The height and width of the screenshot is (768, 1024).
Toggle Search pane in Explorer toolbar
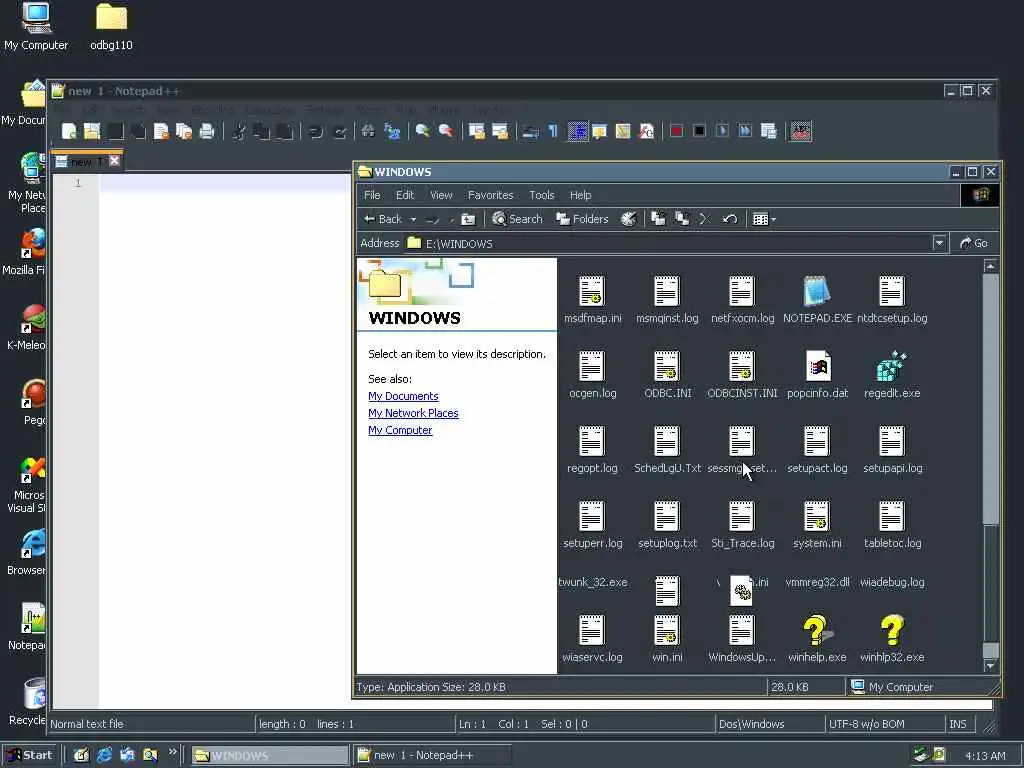click(517, 219)
